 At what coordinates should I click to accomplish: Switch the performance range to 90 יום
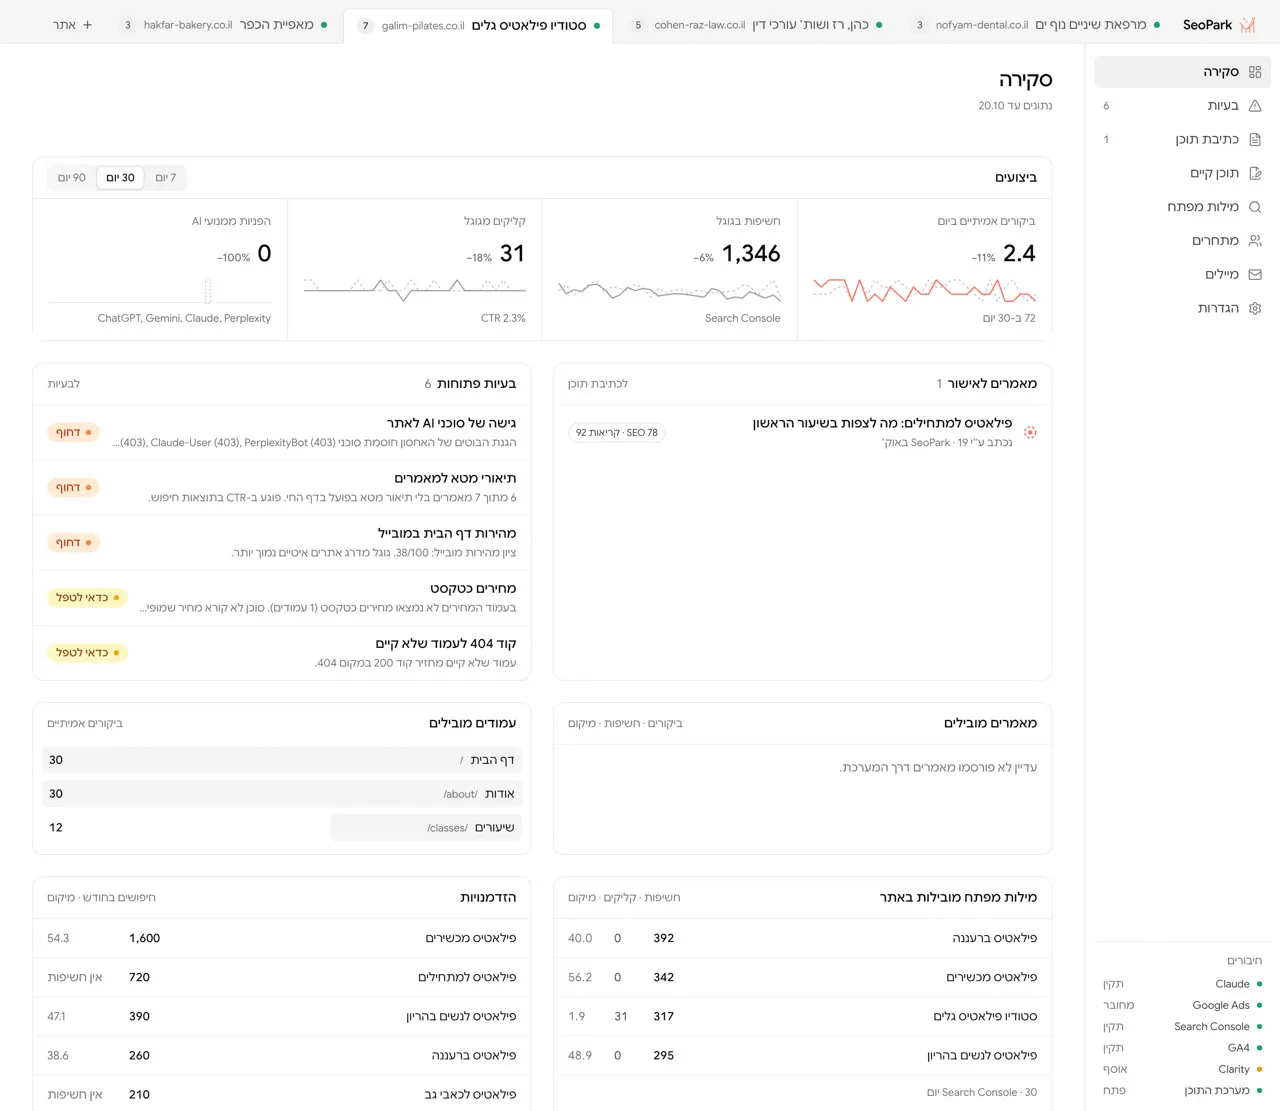point(72,178)
